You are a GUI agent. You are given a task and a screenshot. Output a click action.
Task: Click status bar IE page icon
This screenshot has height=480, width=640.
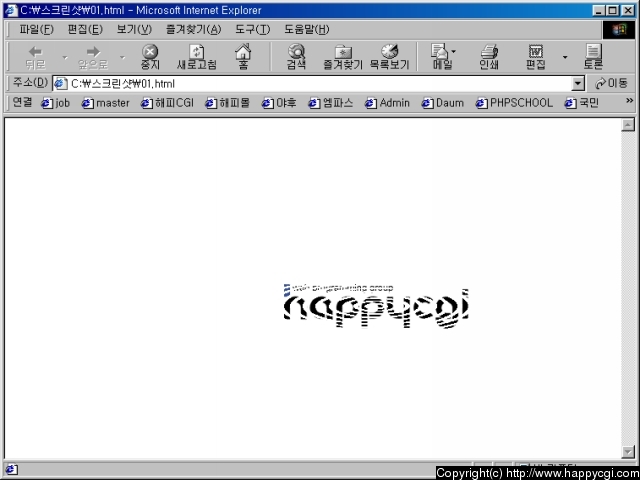point(11,470)
